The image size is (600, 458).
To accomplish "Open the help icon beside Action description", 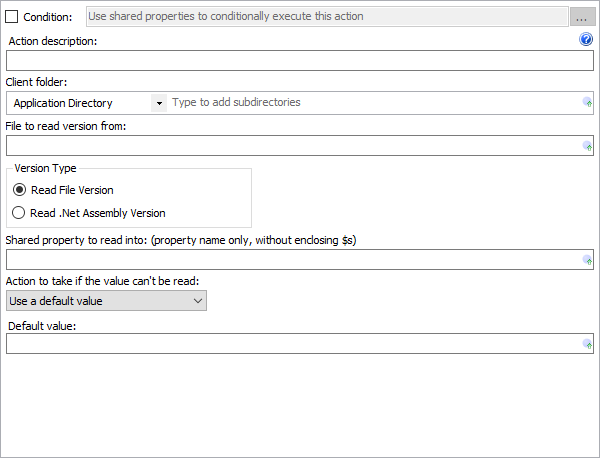I will pos(587,40).
